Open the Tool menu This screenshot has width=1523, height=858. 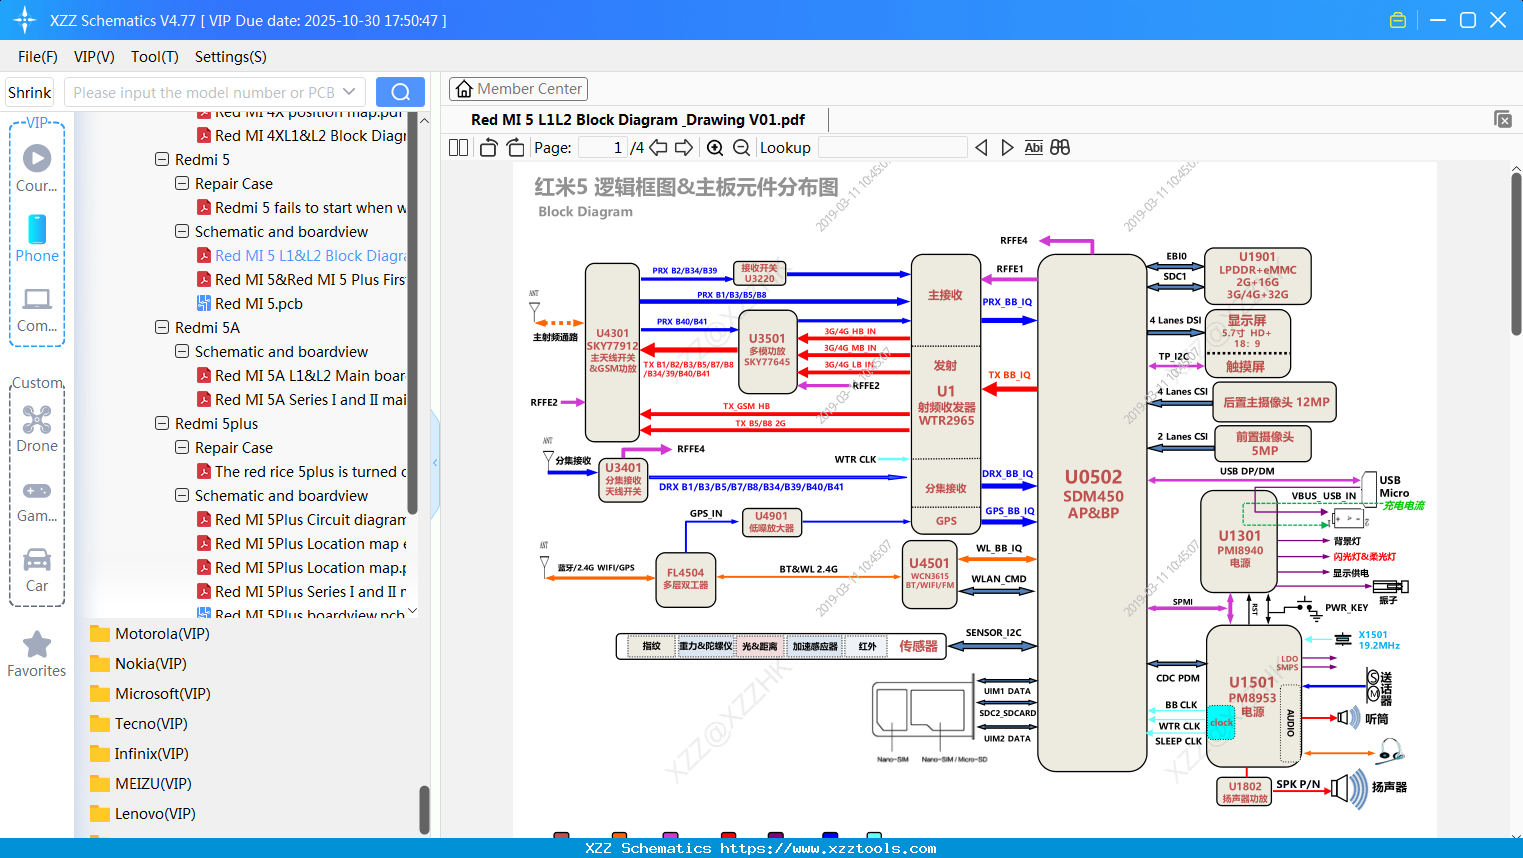click(154, 57)
